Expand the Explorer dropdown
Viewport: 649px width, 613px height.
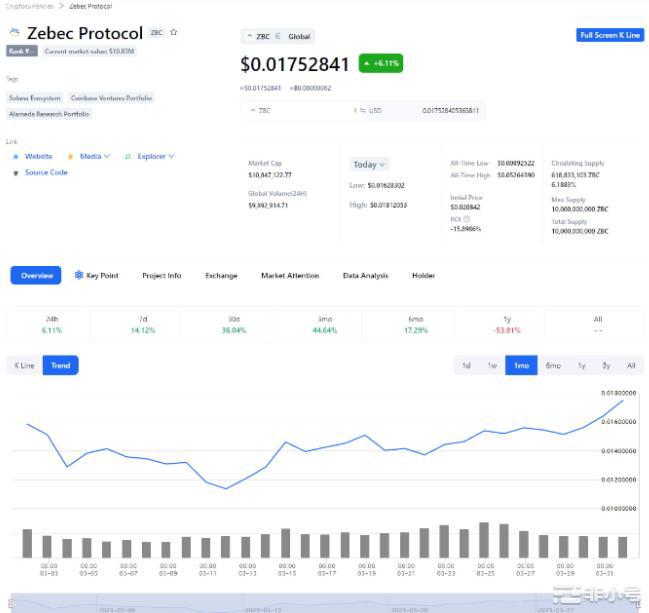171,156
